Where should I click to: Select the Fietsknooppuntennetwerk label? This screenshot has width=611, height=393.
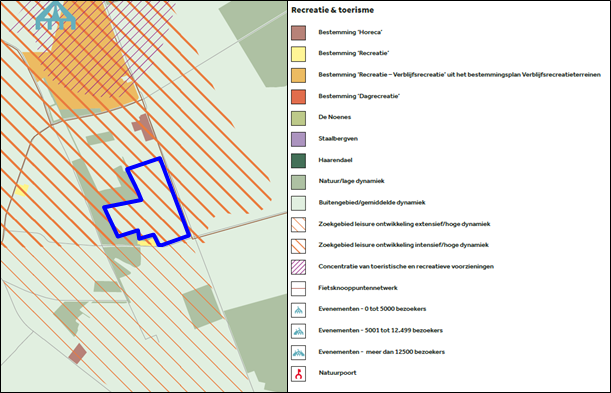coord(358,288)
